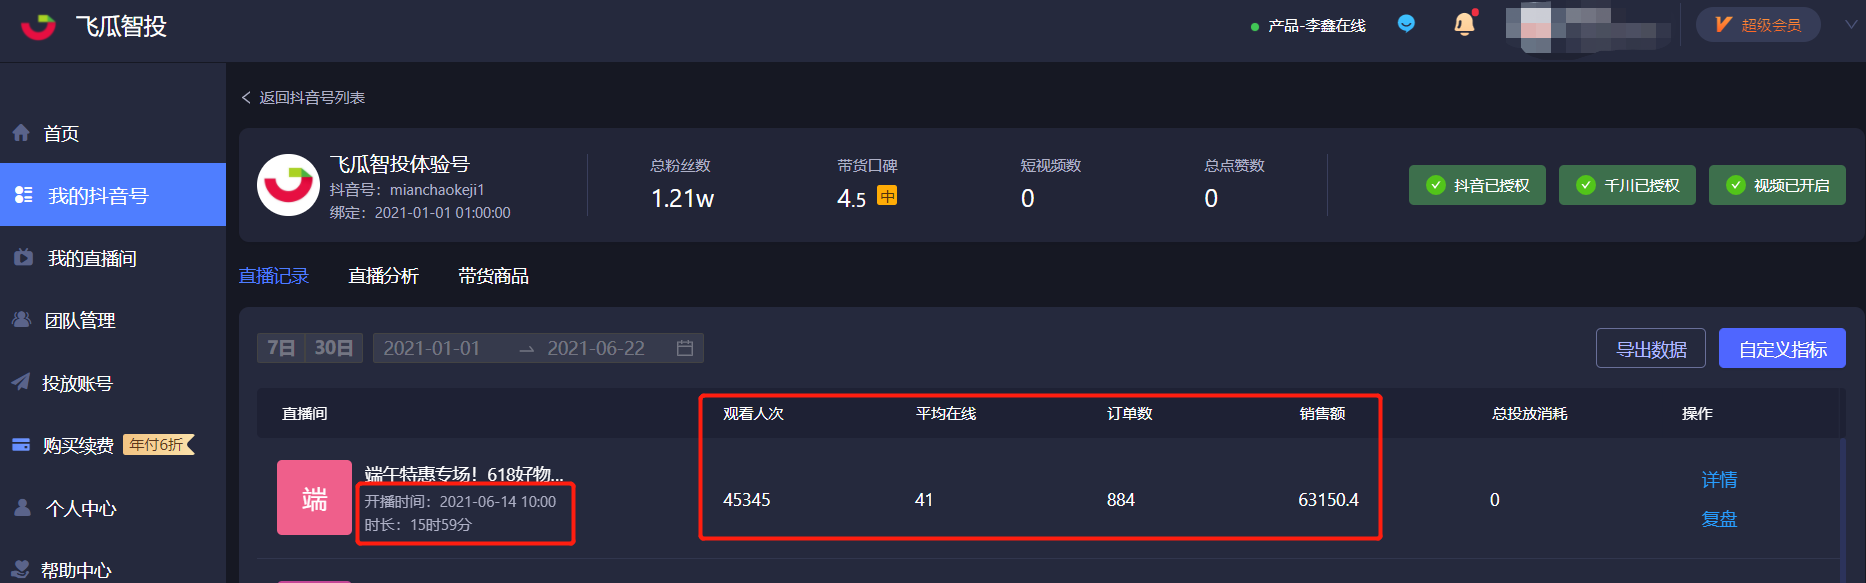Click the end date field 2021-06-22
The image size is (1866, 583).
point(596,348)
